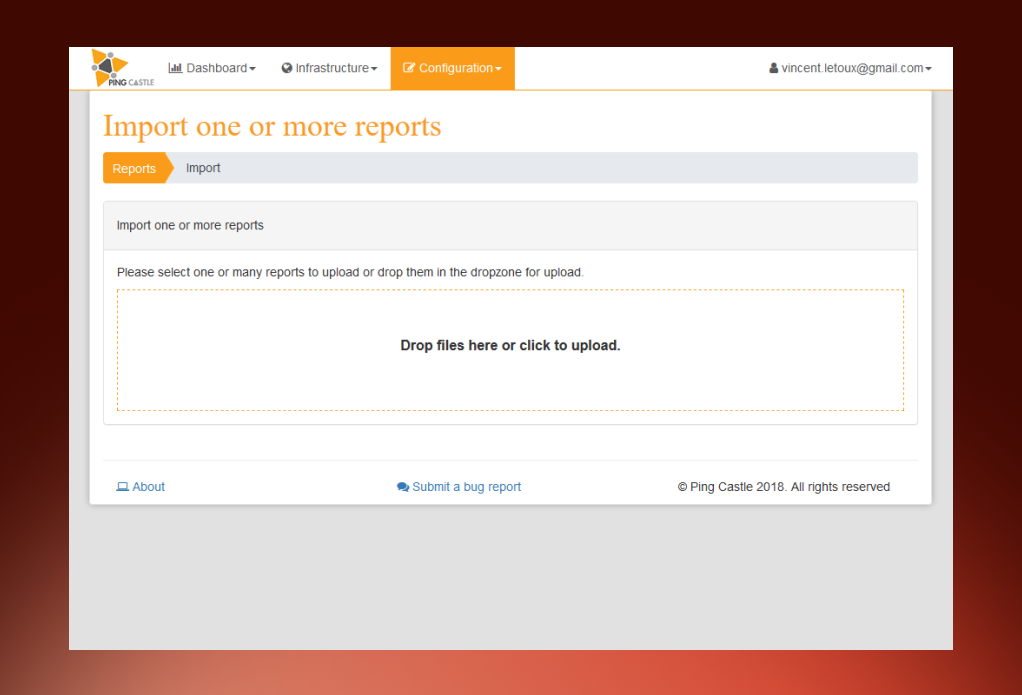Select the Import breadcrumb item
This screenshot has width=1022, height=695.
tap(203, 168)
